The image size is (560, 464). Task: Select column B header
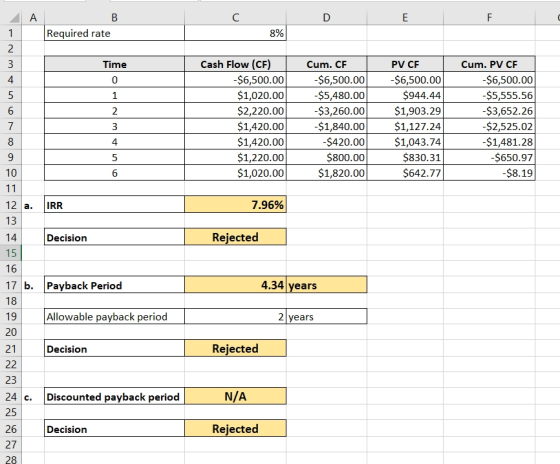pyautogui.click(x=114, y=18)
